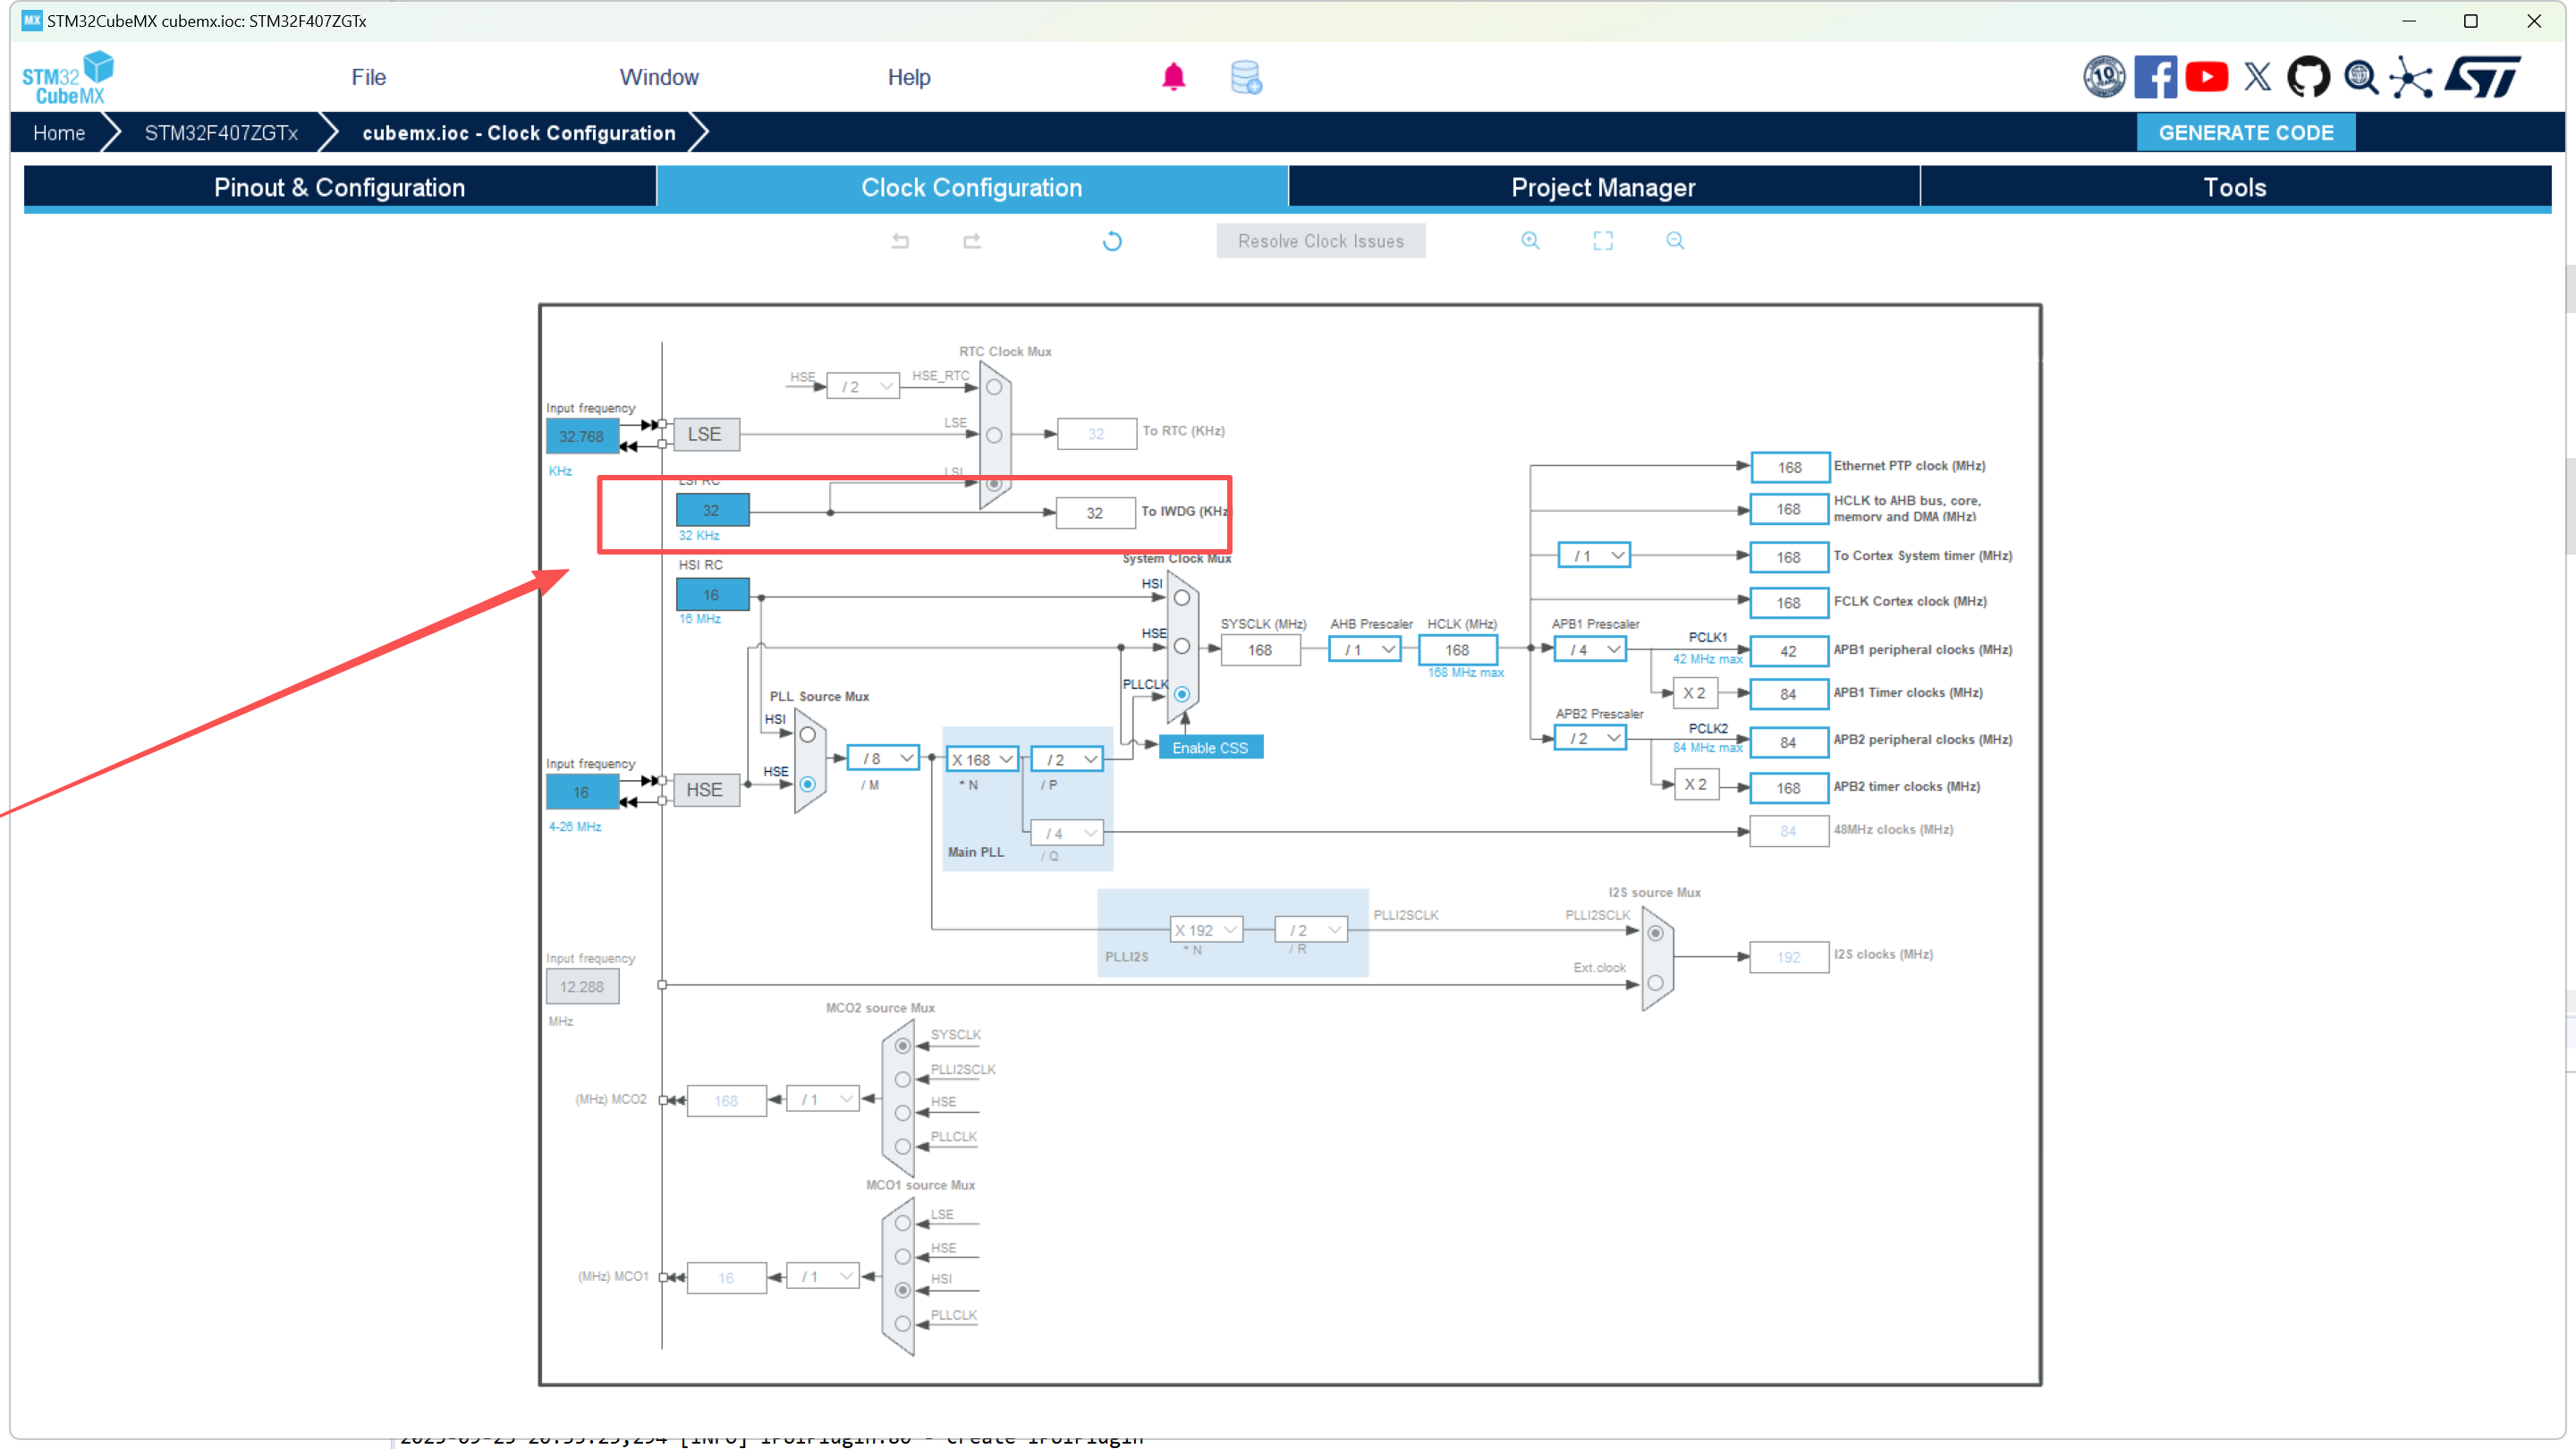Click the notification bell icon
This screenshot has height=1449, width=2576.
coord(1173,77)
